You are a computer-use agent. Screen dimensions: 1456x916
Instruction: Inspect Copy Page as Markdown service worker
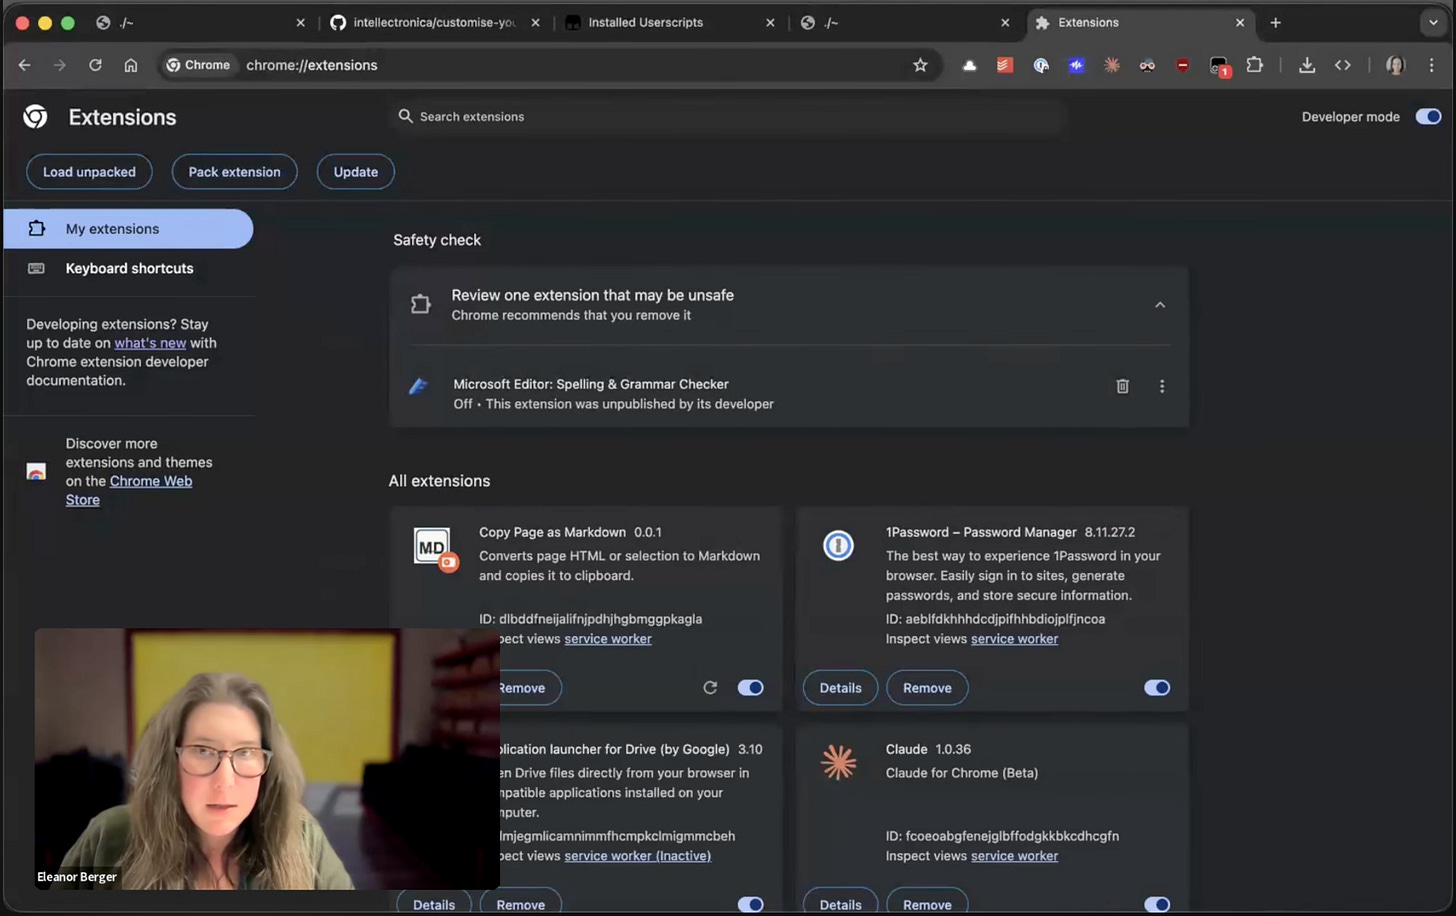pyautogui.click(x=608, y=639)
